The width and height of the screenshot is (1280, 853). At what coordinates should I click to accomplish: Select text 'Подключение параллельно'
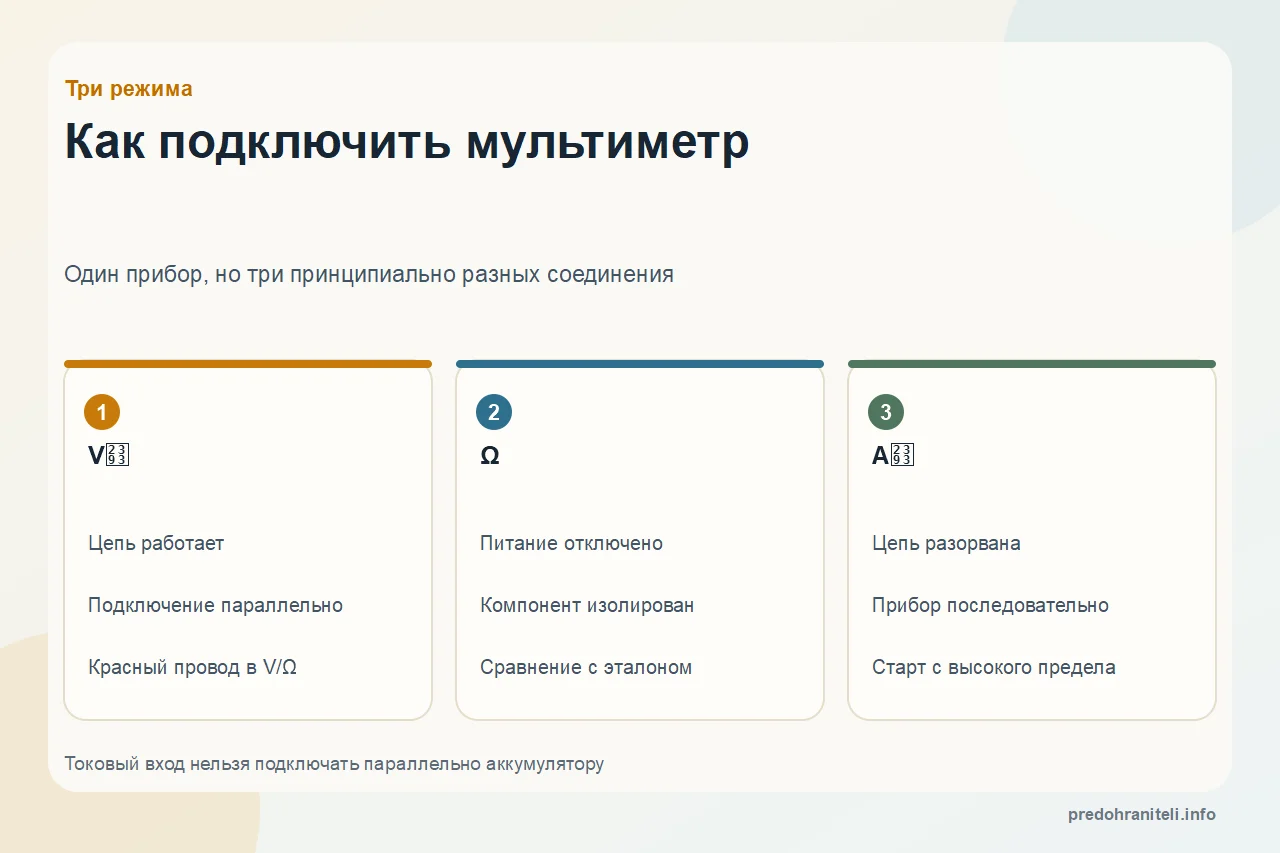tap(215, 605)
